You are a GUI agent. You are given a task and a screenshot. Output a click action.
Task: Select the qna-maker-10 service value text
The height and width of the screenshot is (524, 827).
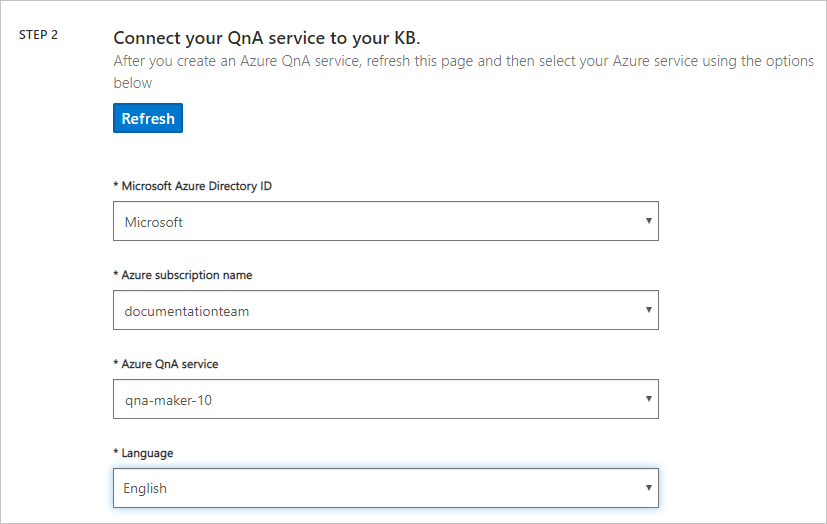(x=168, y=400)
